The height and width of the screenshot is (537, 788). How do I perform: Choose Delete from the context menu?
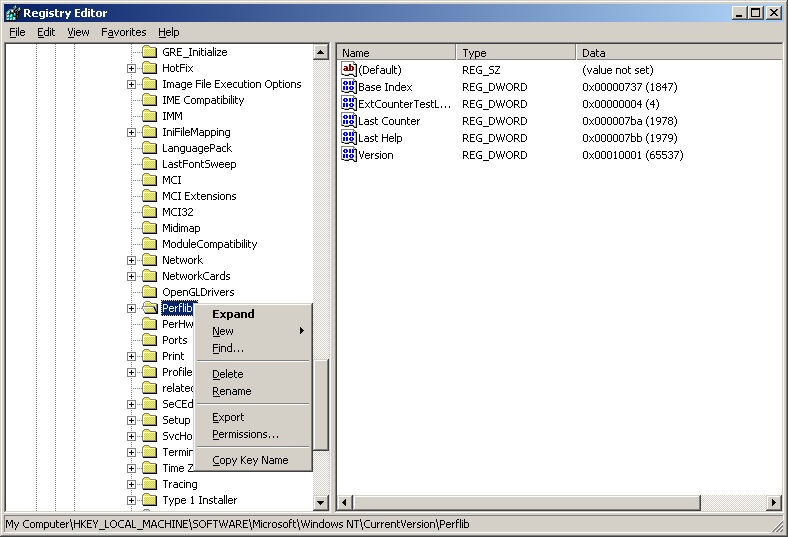[x=228, y=374]
